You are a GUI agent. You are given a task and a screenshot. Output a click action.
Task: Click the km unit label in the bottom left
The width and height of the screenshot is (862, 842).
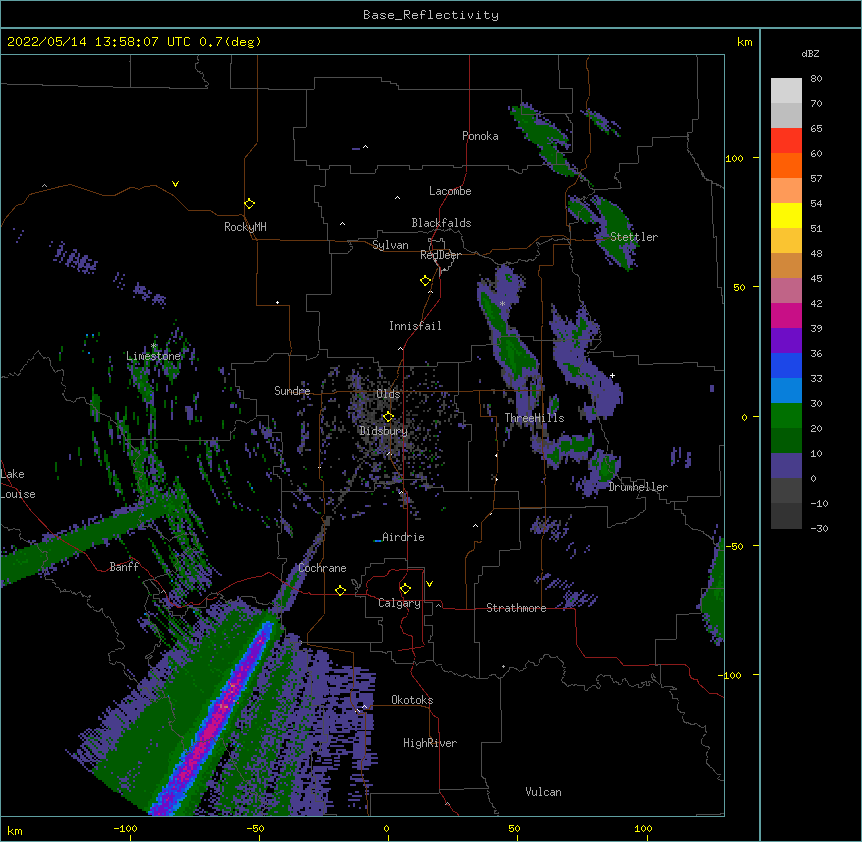(15, 830)
